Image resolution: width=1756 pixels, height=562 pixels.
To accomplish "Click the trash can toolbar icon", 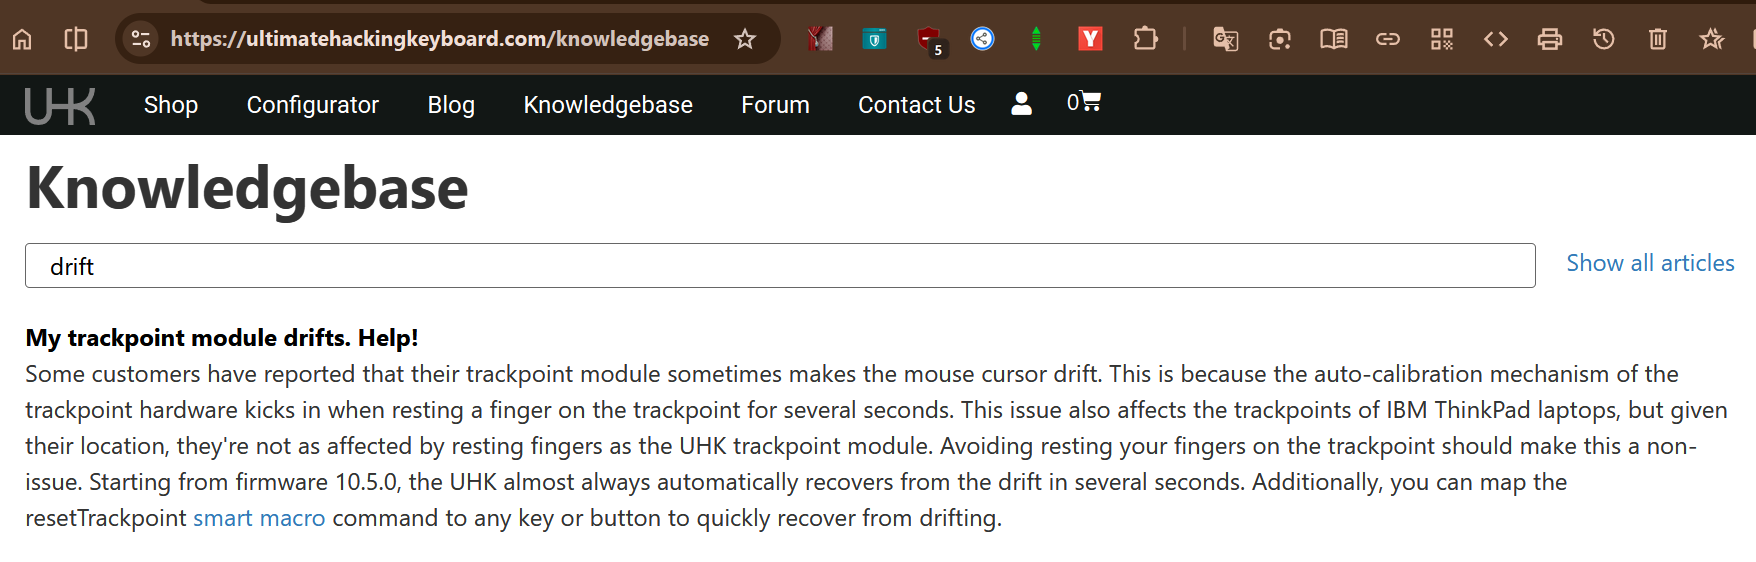I will click(x=1658, y=39).
